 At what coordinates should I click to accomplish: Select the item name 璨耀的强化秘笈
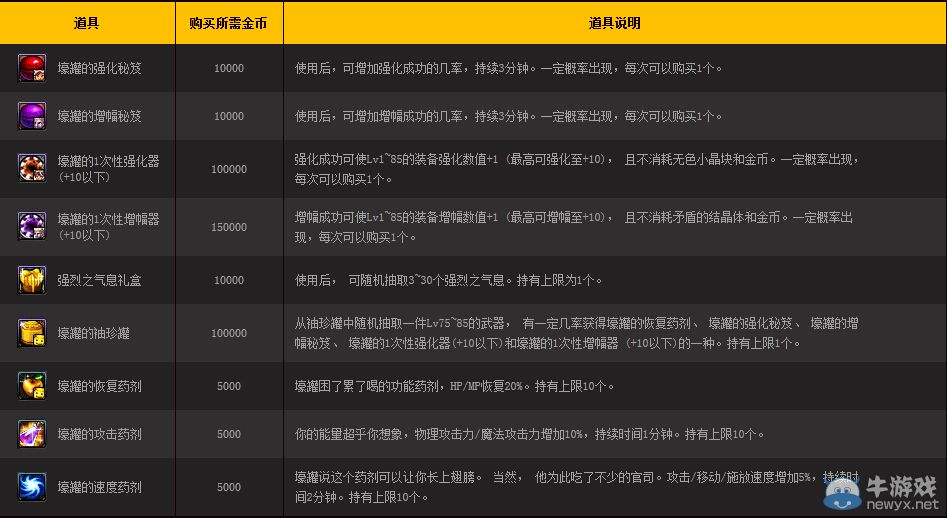click(x=100, y=68)
